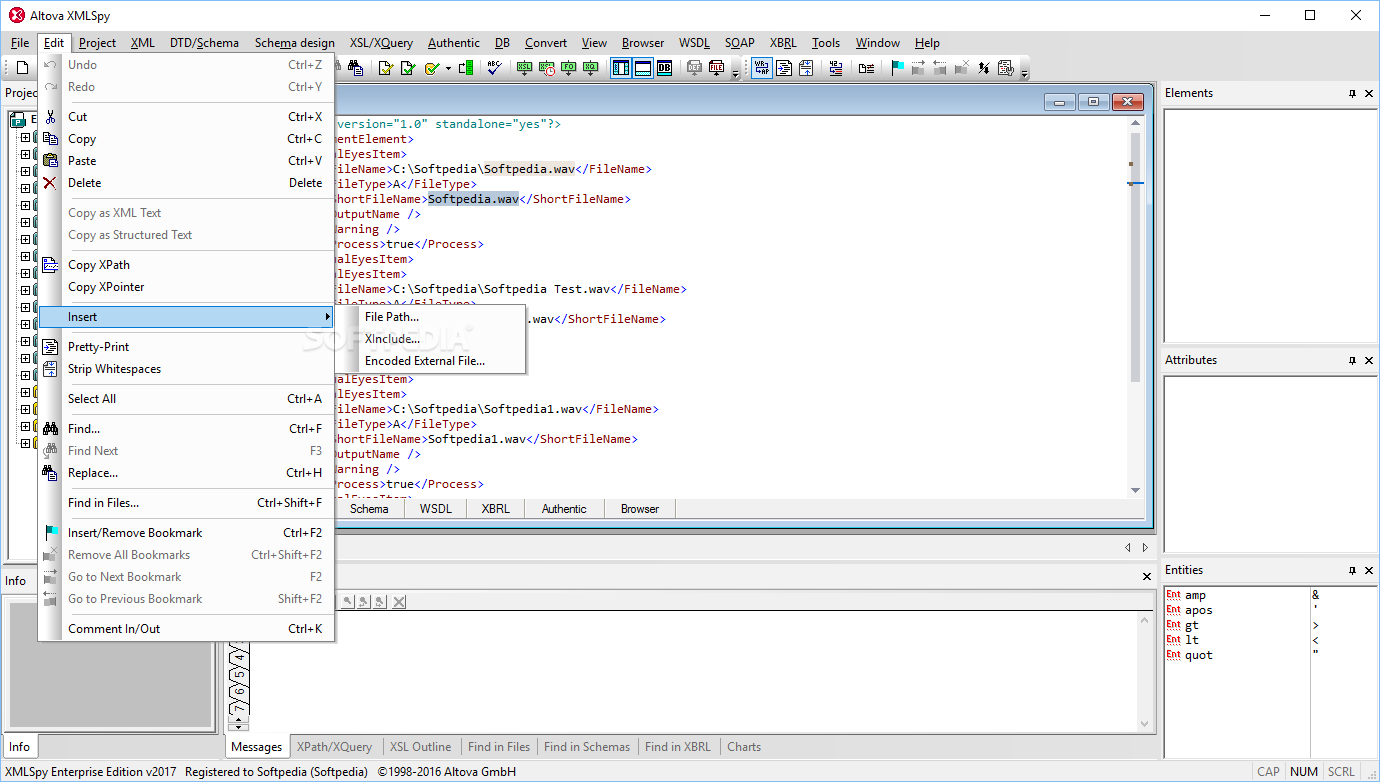1380x782 pixels.
Task: Click the Check well-formedness toolbar icon
Action: pos(384,68)
